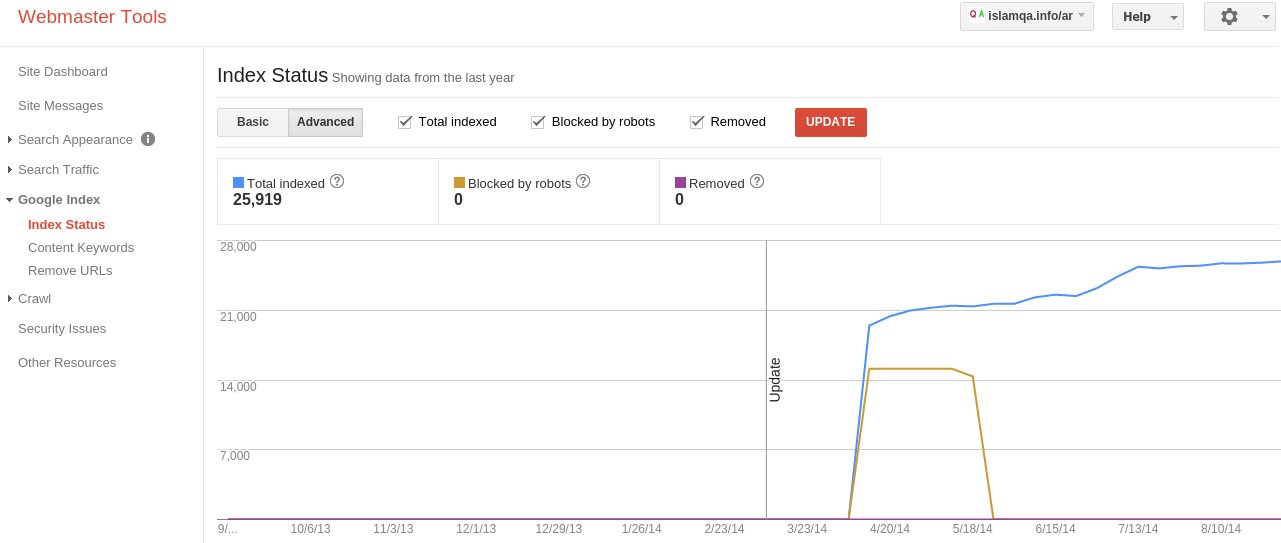Open Content Keywords in the sidebar

click(x=81, y=248)
